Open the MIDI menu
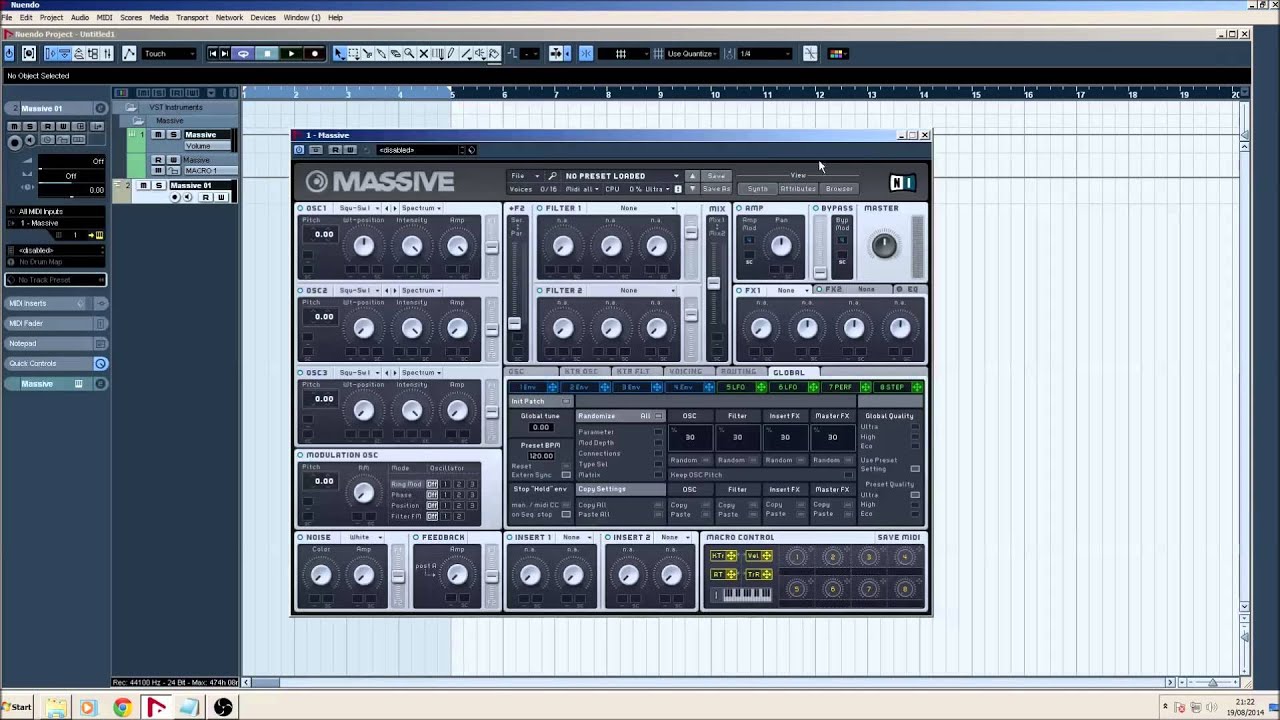The width and height of the screenshot is (1280, 720). pyautogui.click(x=104, y=17)
